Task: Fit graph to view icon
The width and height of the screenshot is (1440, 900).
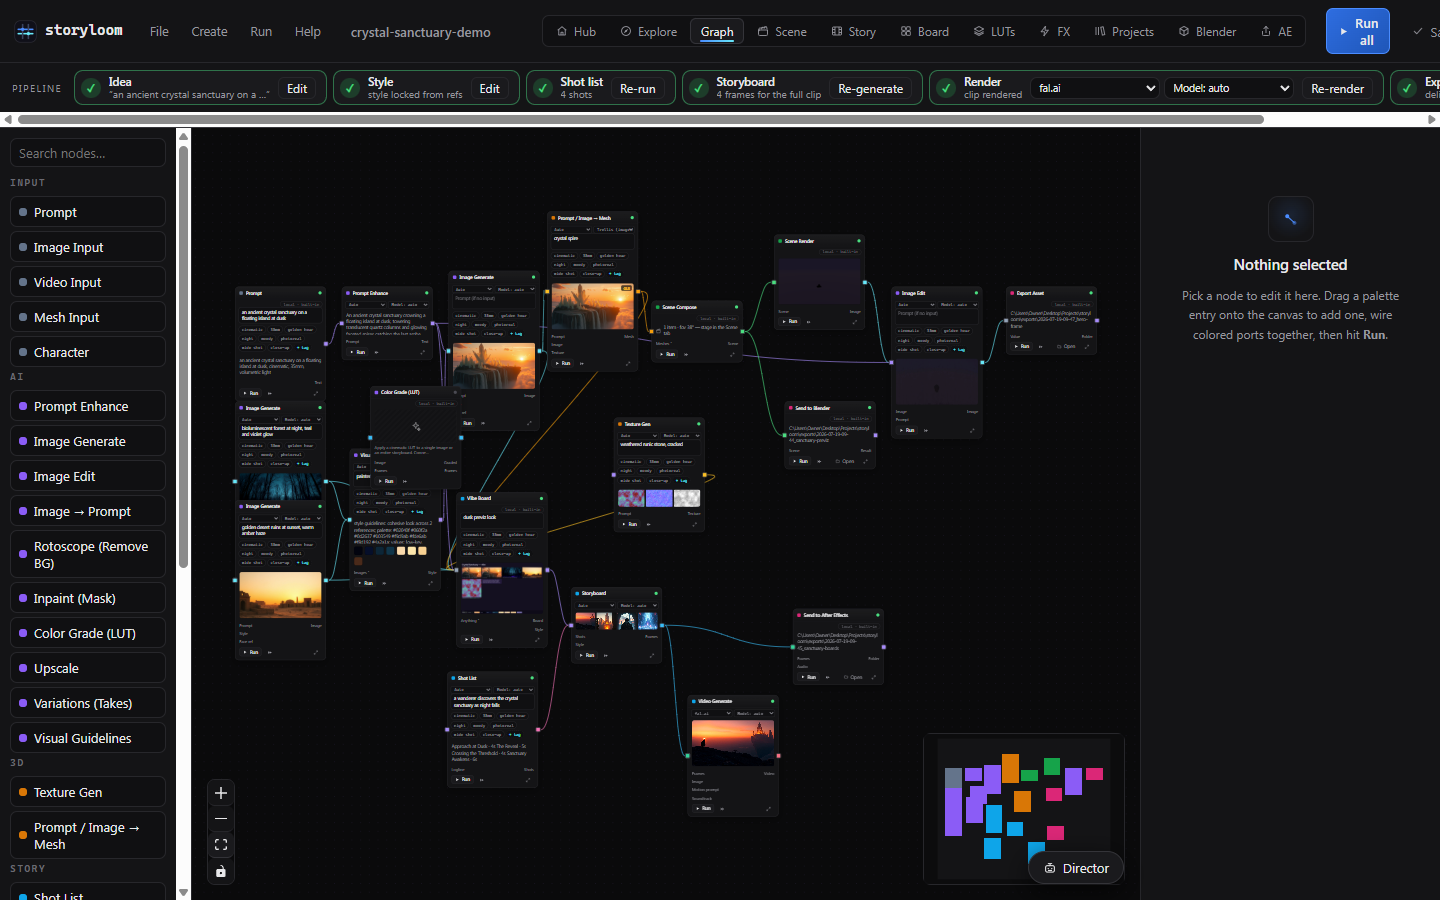Action: tap(221, 845)
